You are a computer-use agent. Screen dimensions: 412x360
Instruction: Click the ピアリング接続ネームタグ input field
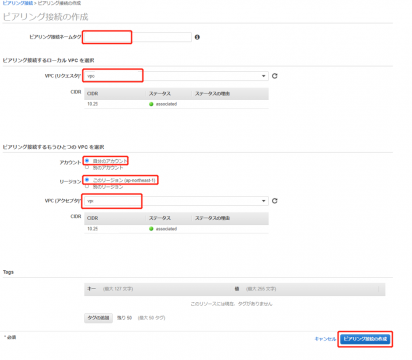pyautogui.click(x=137, y=37)
